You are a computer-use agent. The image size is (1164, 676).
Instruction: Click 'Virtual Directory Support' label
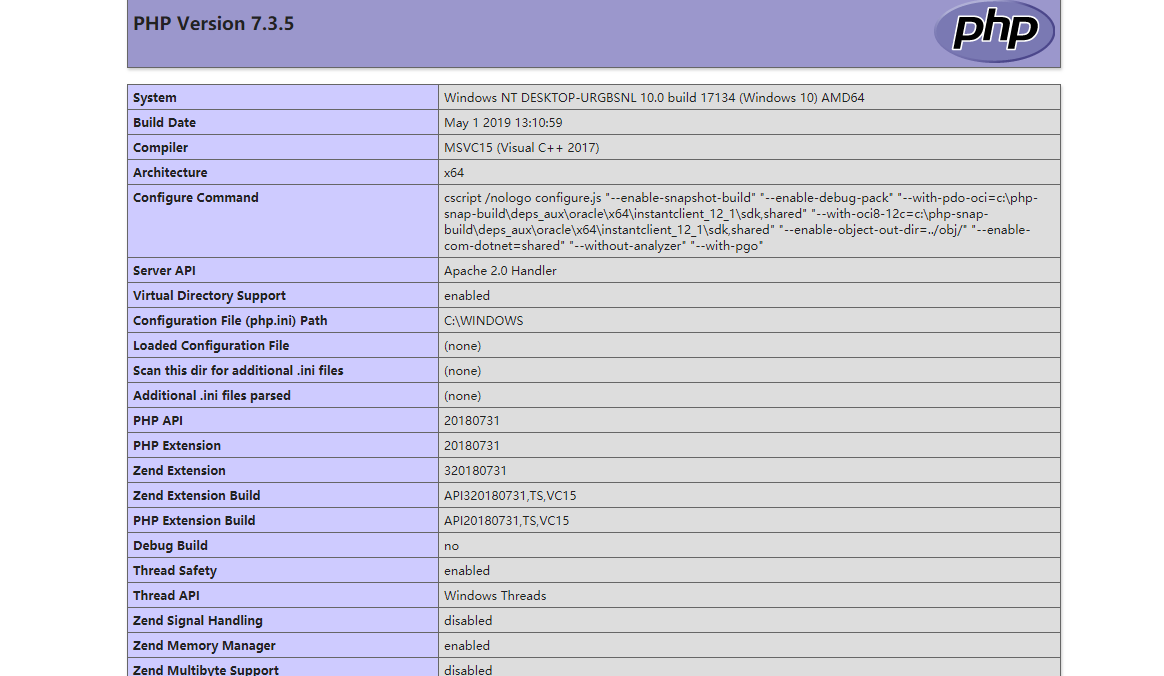[x=209, y=295]
